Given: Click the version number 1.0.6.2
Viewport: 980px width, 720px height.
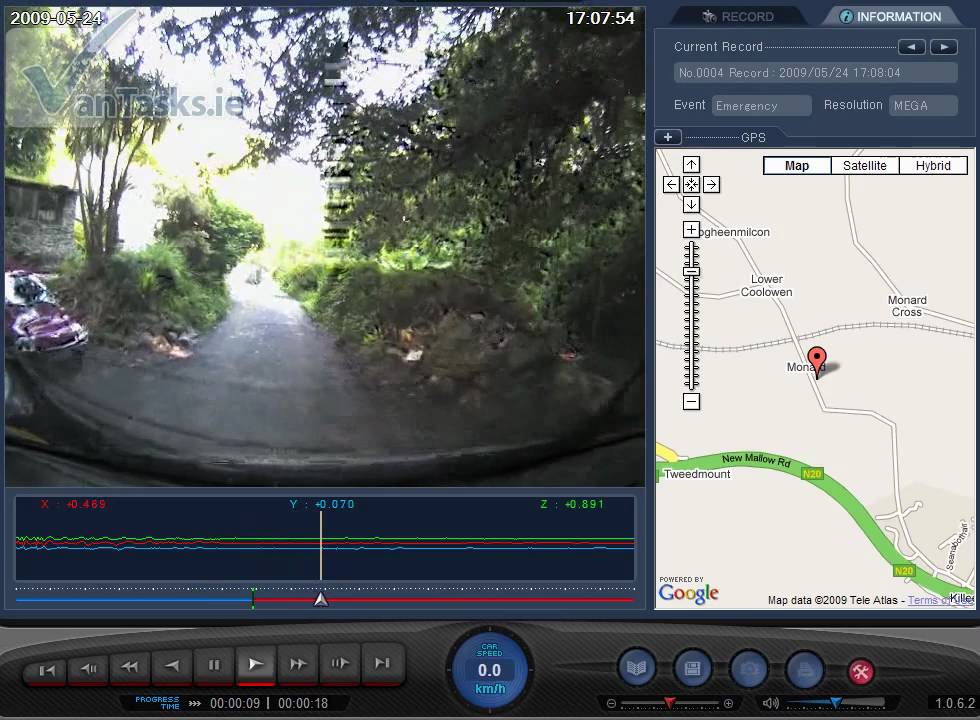Looking at the screenshot, I should (954, 703).
